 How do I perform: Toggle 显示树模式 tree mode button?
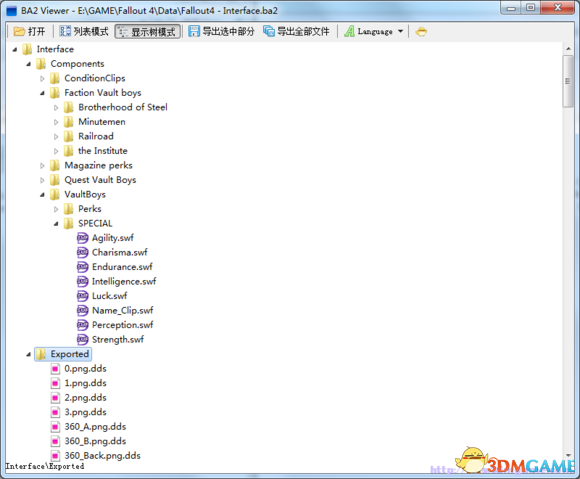tap(148, 32)
